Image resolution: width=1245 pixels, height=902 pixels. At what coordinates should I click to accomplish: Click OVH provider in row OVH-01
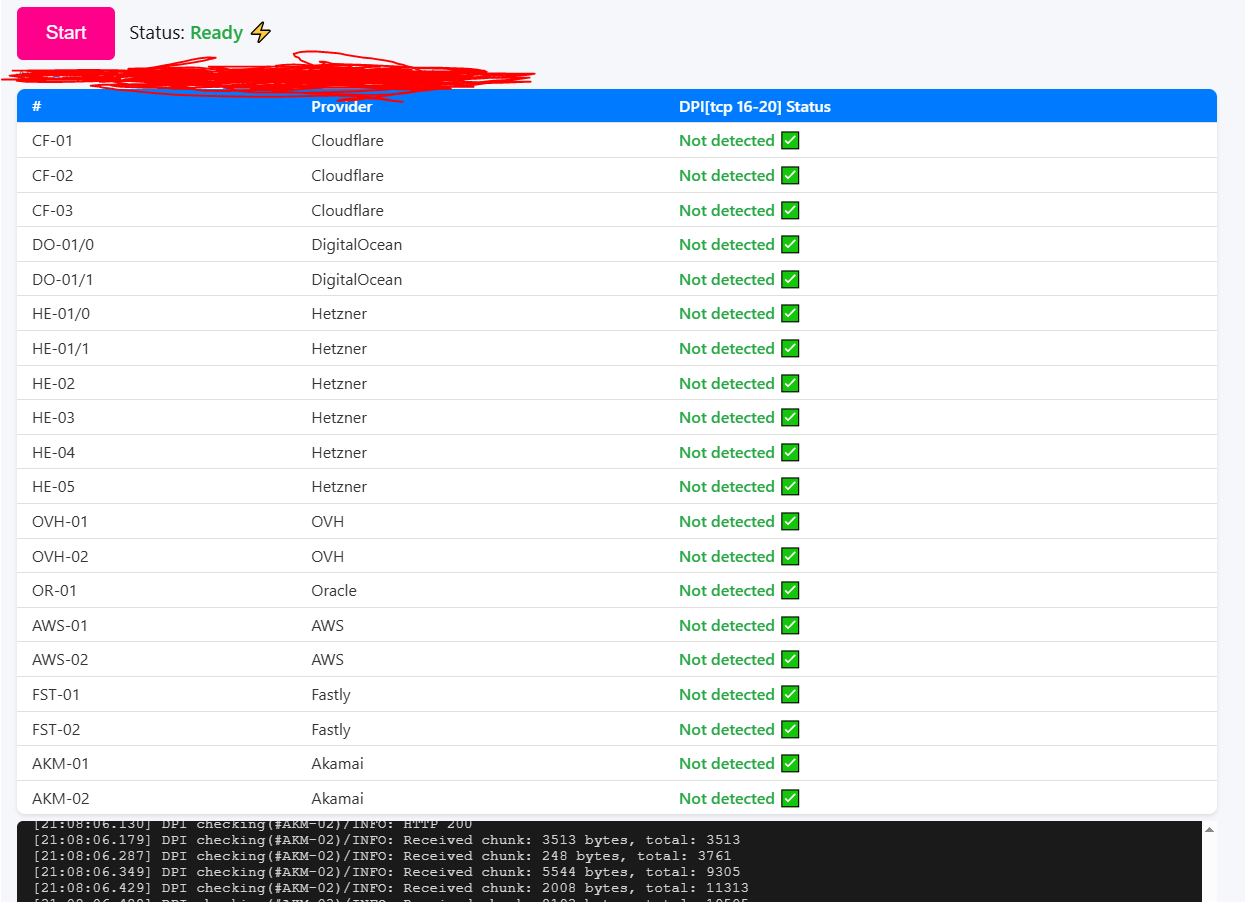tap(327, 522)
